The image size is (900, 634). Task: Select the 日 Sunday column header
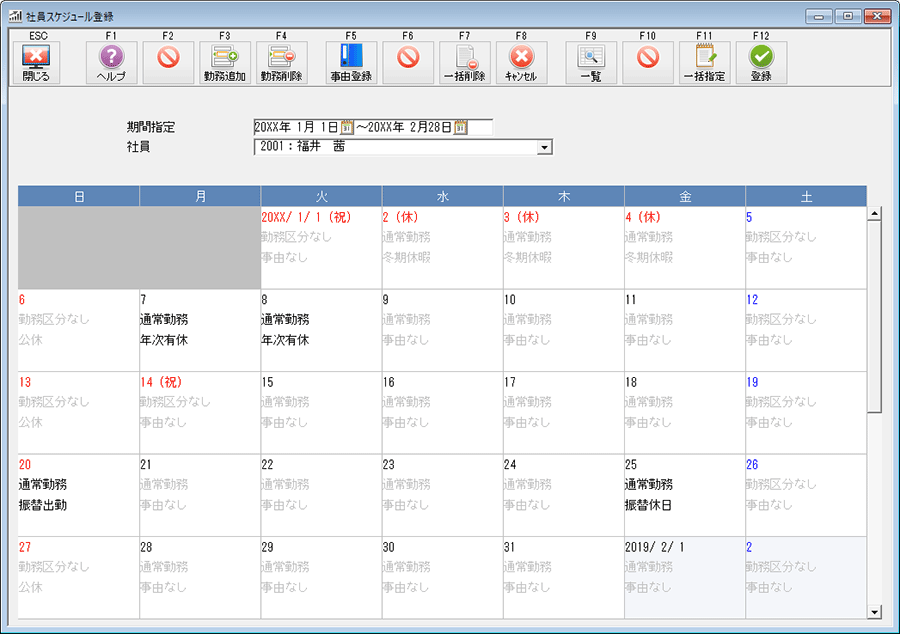pos(79,196)
